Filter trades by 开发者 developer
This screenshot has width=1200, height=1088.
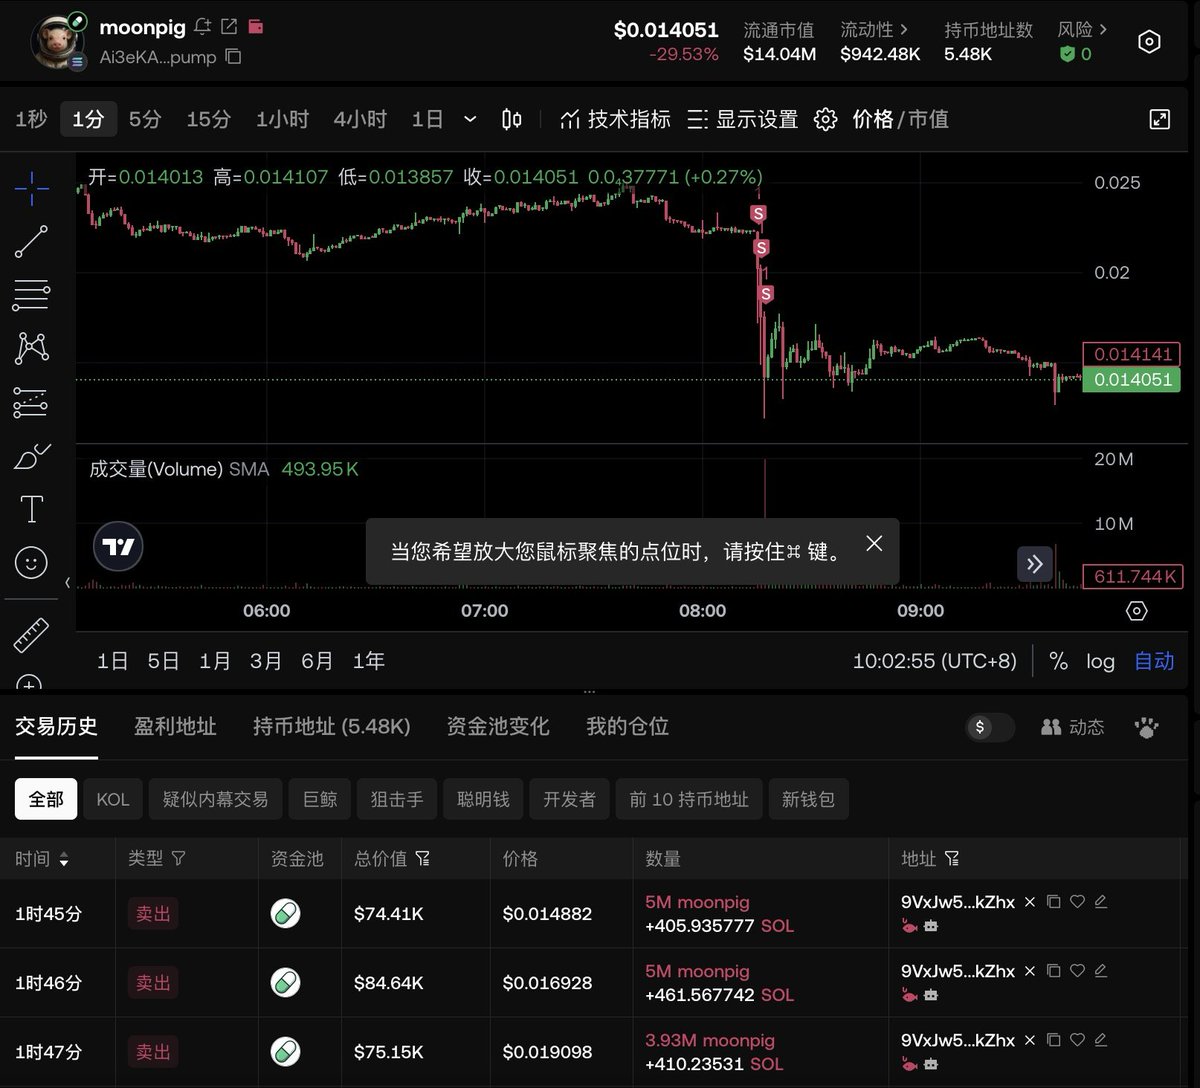(x=569, y=799)
